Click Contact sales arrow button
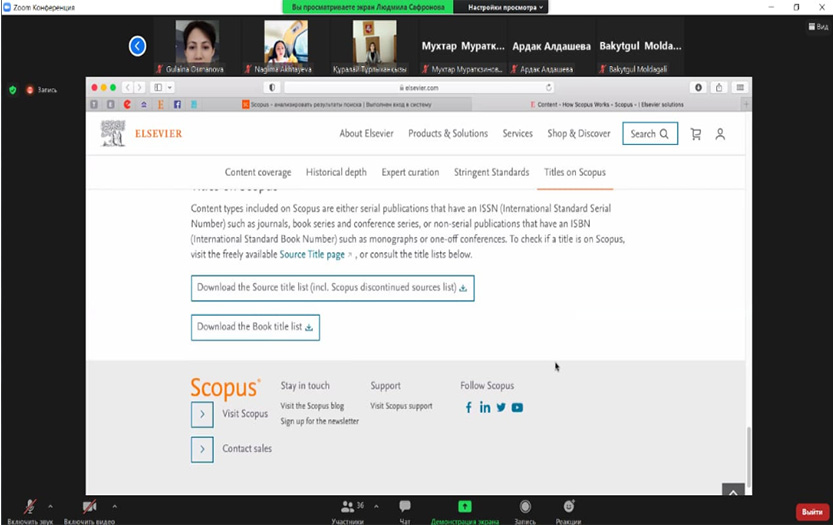833x525 pixels. (x=202, y=449)
